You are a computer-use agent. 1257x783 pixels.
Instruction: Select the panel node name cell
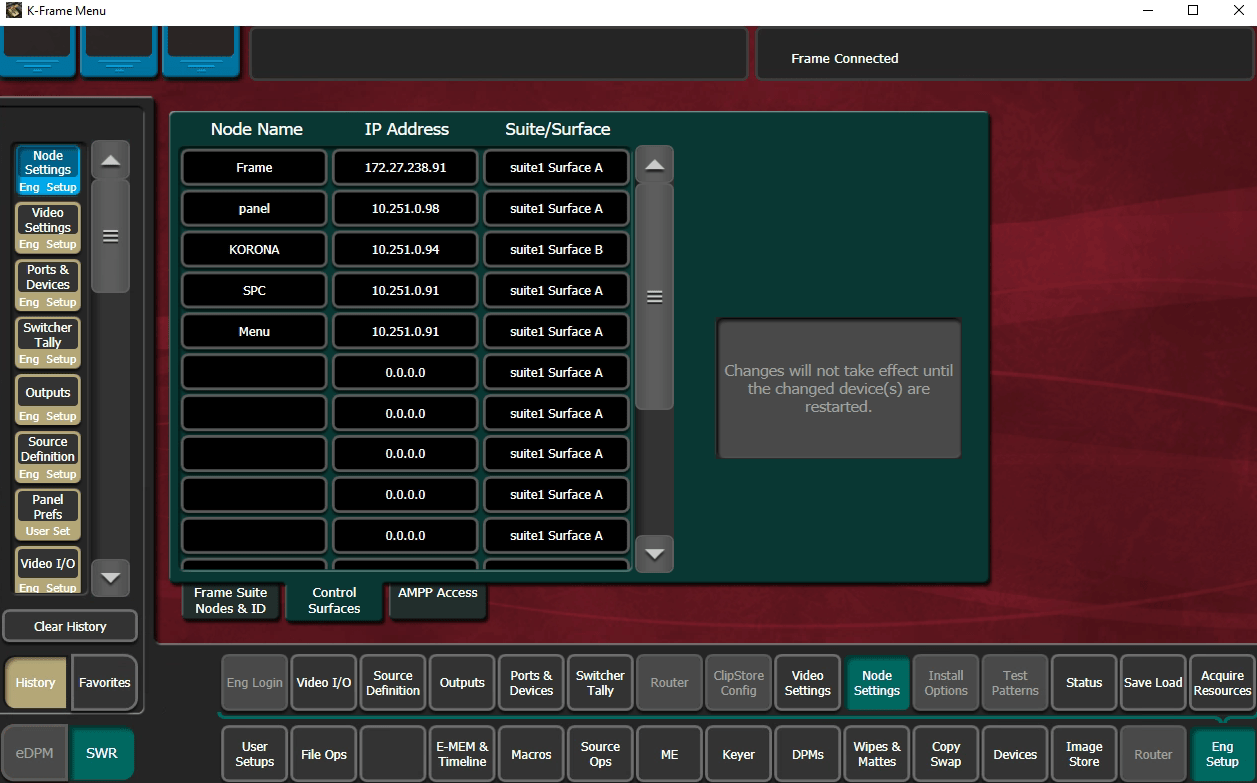point(254,209)
